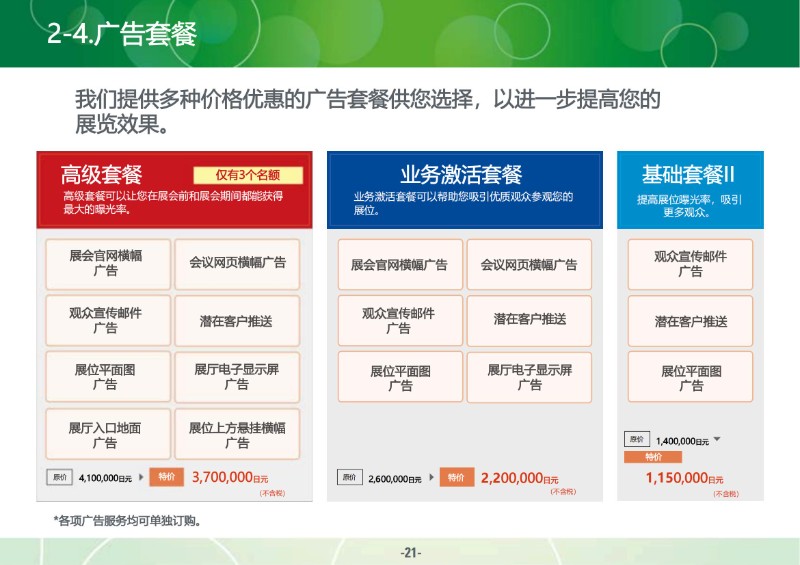Choose 观众宣传邮件广告 in 基础套餐II
The width and height of the screenshot is (800, 565).
pyautogui.click(x=690, y=264)
